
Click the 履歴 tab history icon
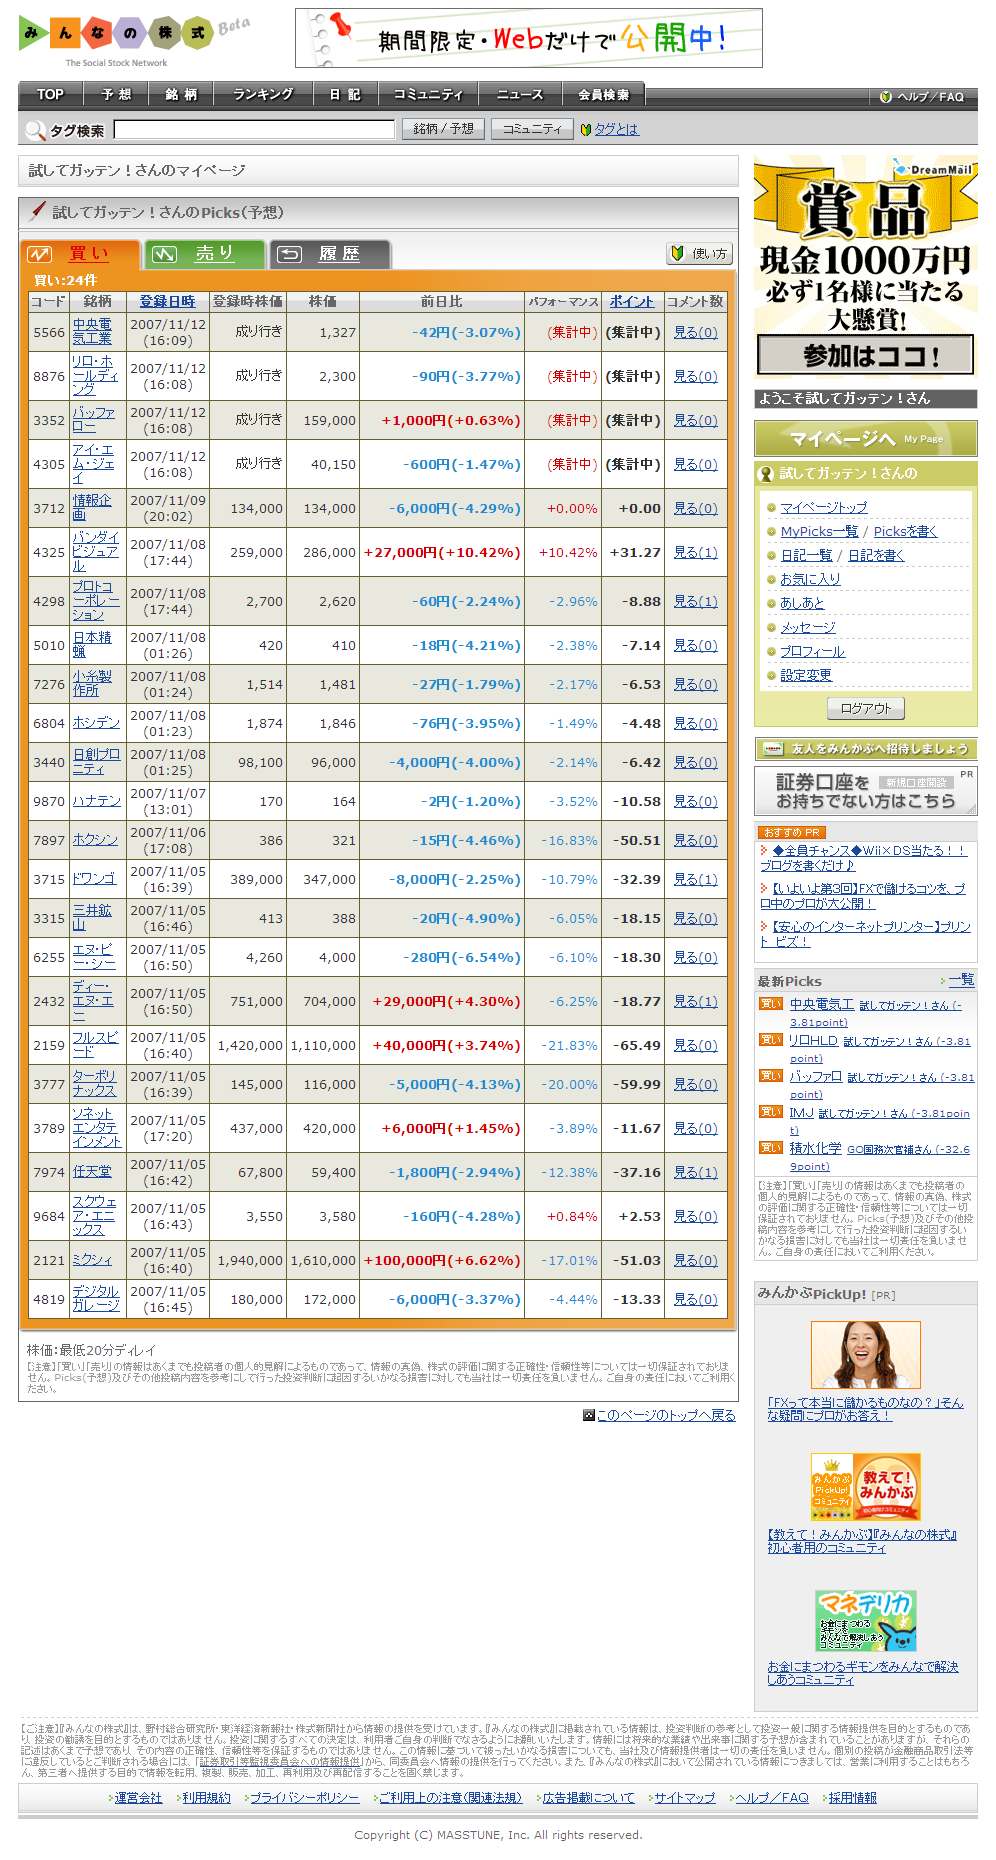(x=289, y=254)
